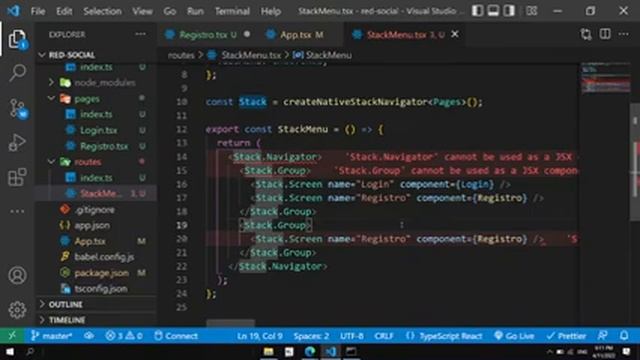The height and width of the screenshot is (360, 640).
Task: Split the editor to the right
Action: click(605, 34)
